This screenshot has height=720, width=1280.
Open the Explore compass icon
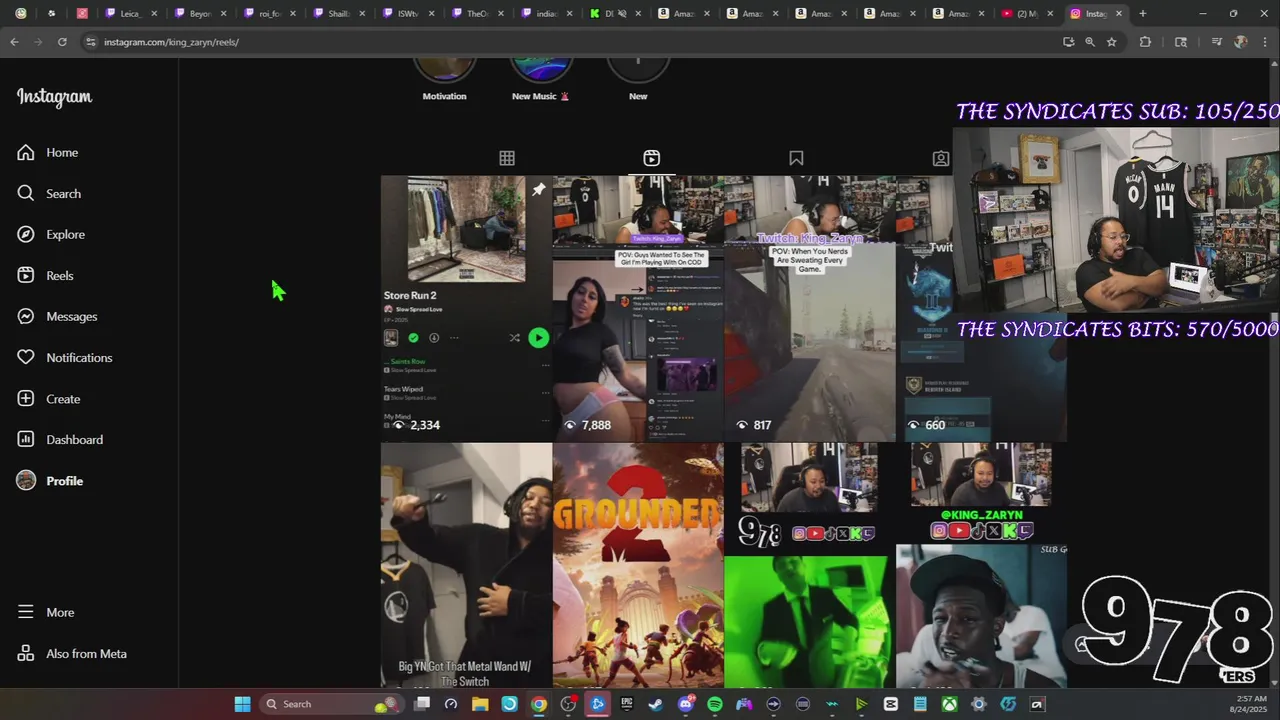click(26, 234)
